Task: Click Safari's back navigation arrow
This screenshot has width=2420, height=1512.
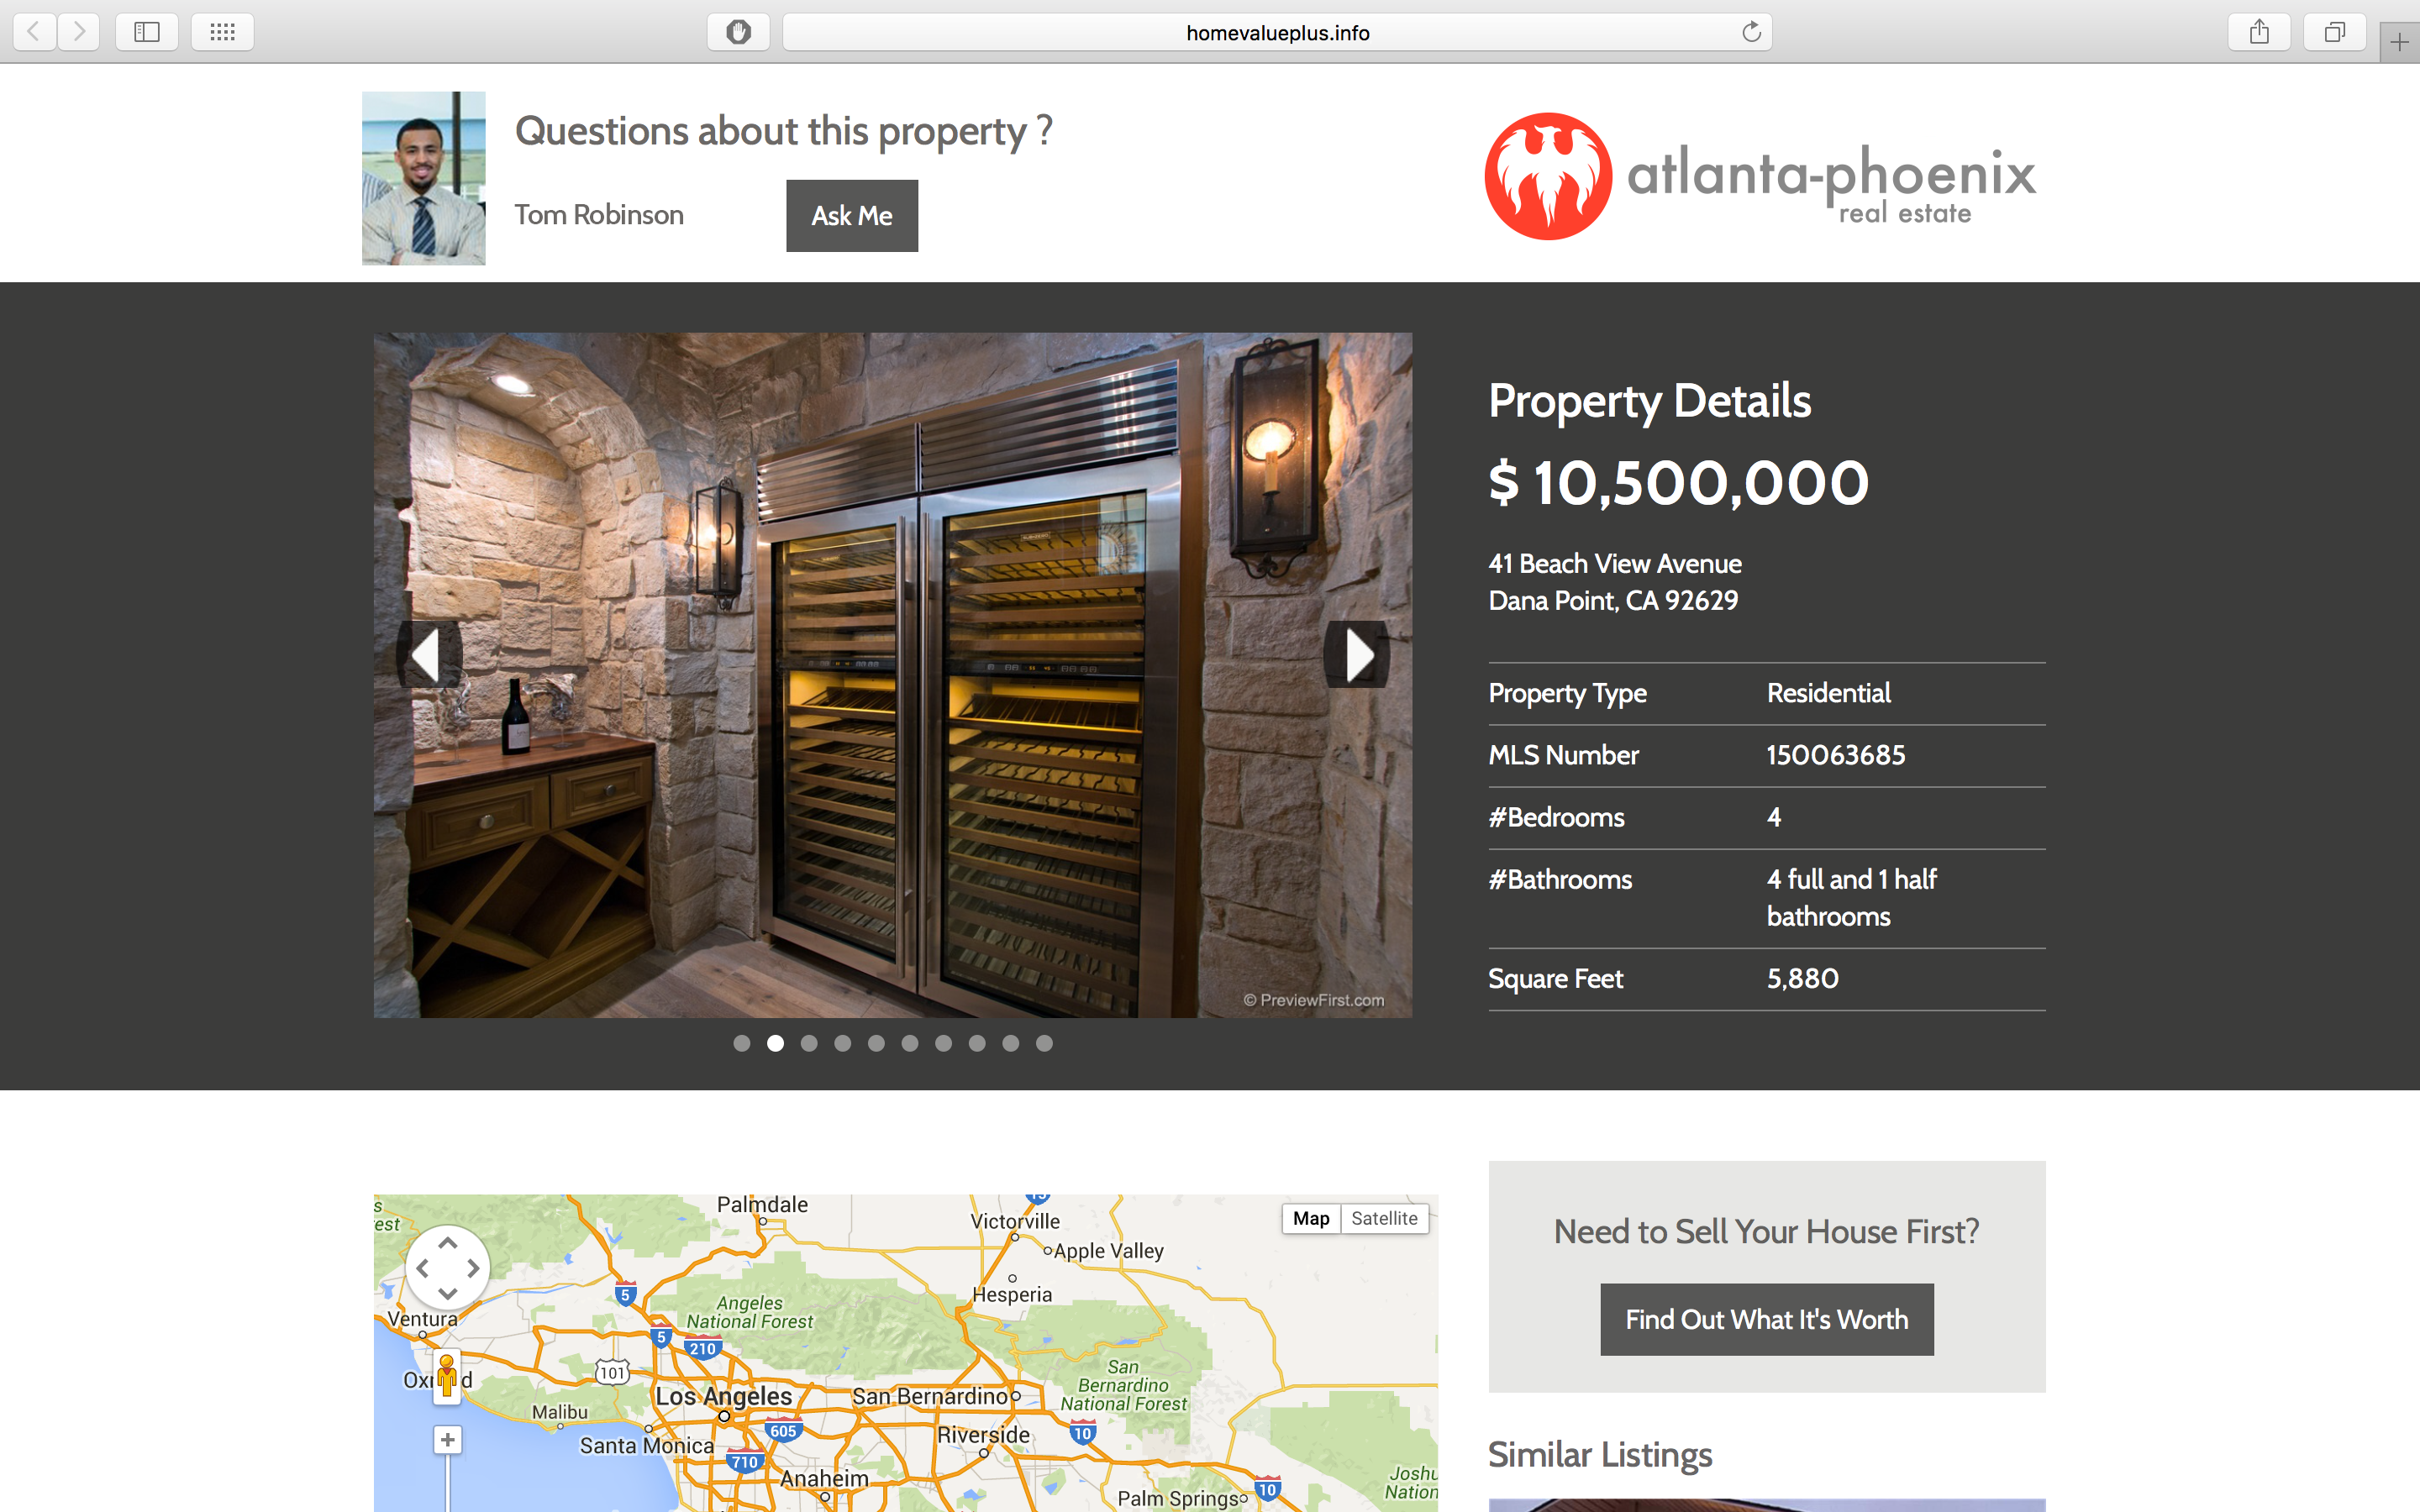Action: click(x=34, y=32)
